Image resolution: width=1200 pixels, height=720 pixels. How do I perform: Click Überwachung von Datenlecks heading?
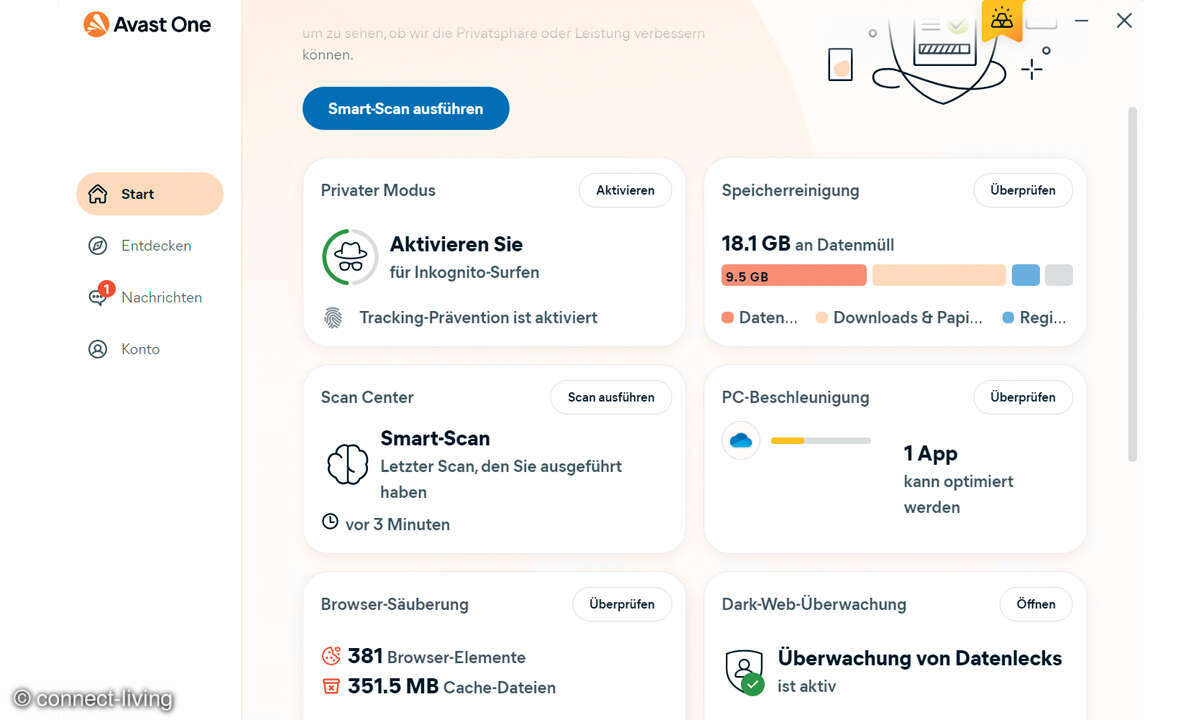pyautogui.click(x=920, y=658)
